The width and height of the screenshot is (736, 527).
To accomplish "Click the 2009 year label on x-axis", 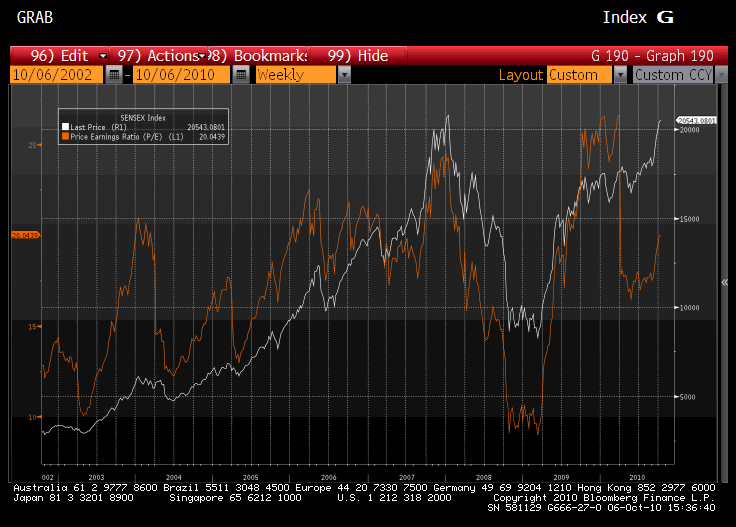I will pyautogui.click(x=561, y=477).
